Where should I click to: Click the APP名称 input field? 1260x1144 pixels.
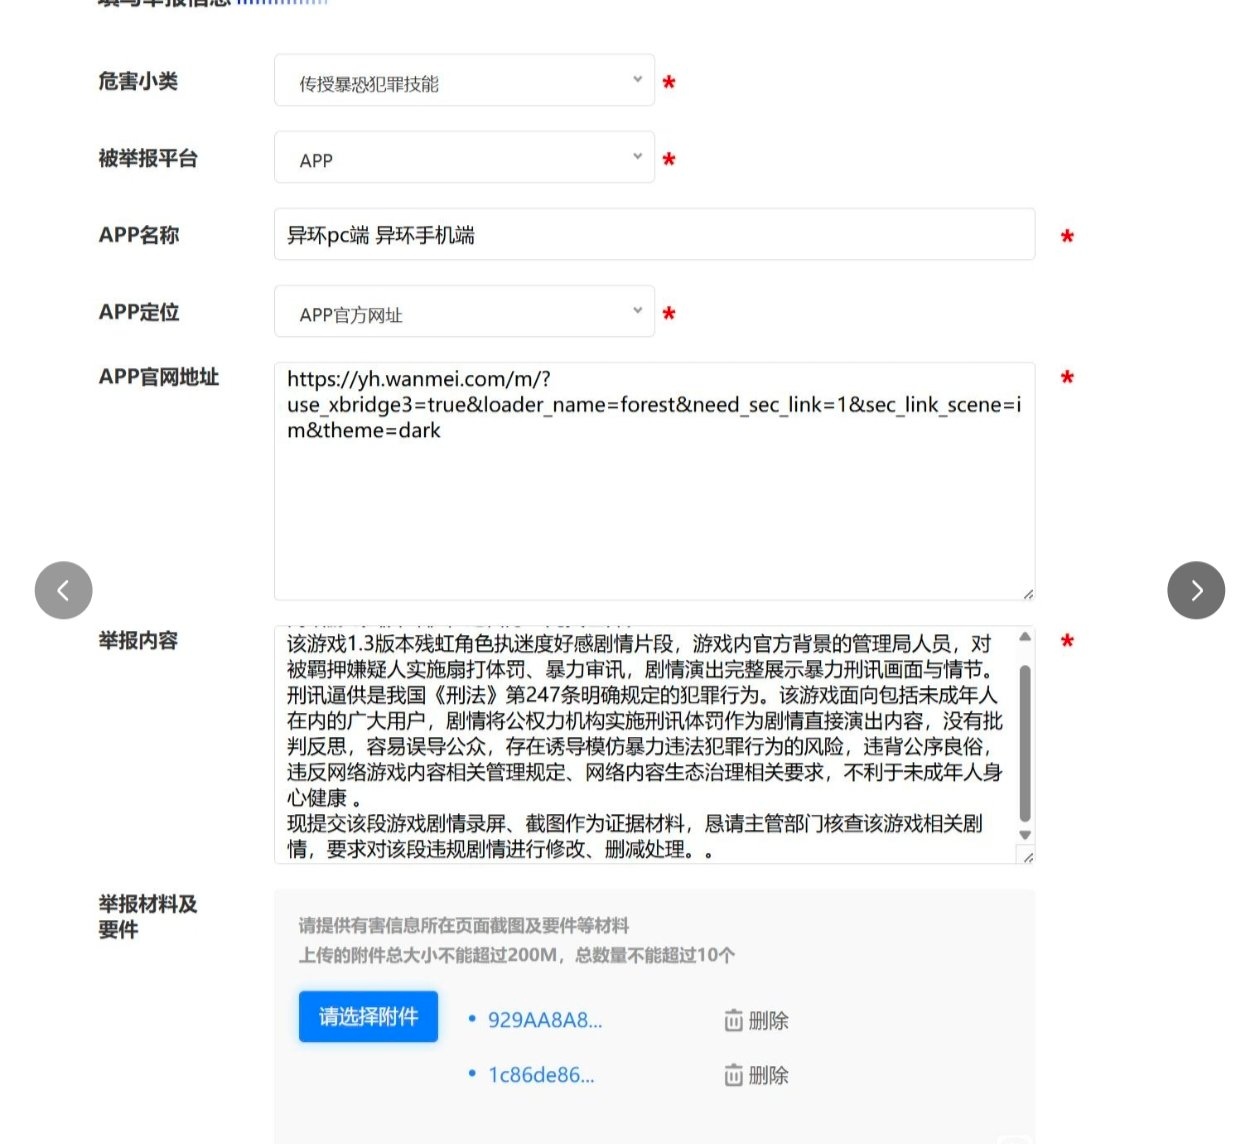[x=654, y=235]
